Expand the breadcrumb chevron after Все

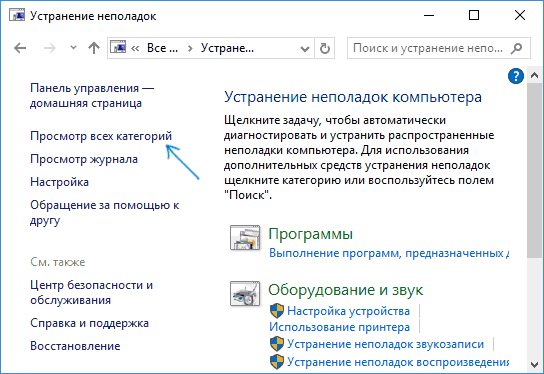tap(190, 48)
